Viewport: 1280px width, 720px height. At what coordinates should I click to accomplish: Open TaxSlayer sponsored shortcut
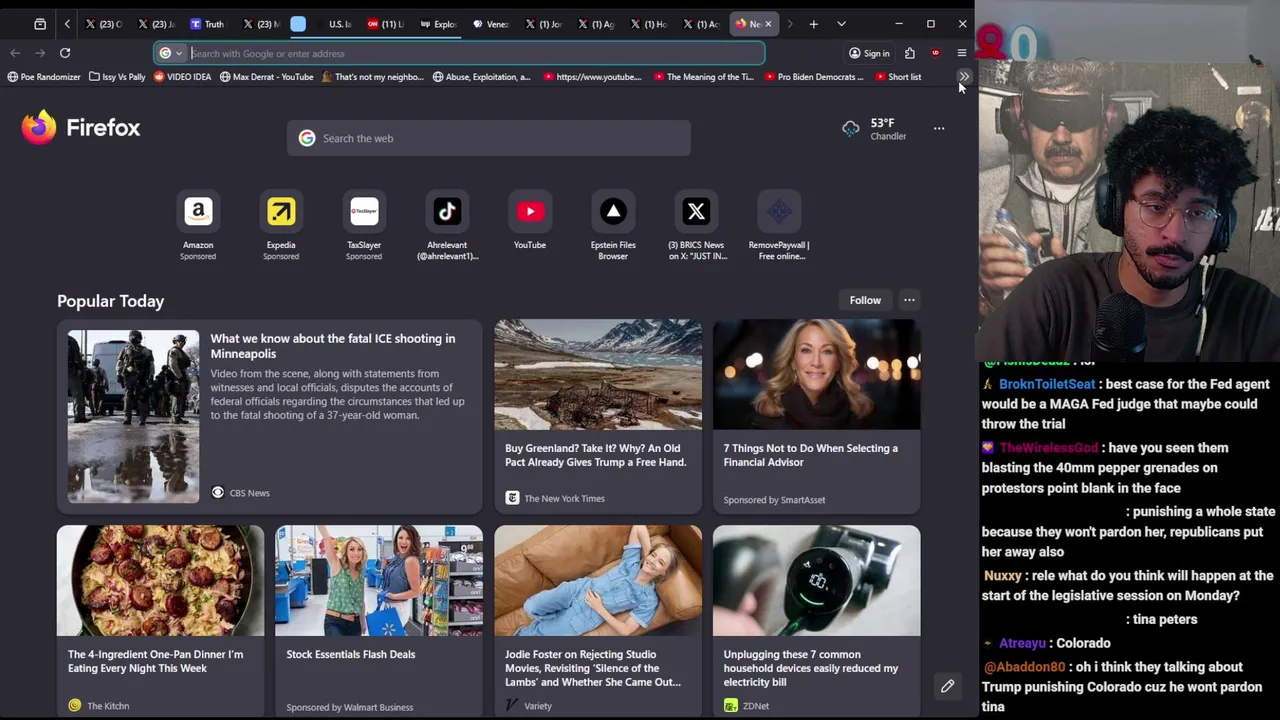364,227
